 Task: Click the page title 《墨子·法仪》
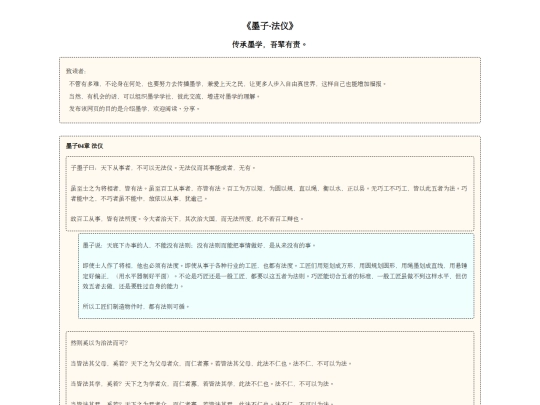270,26
